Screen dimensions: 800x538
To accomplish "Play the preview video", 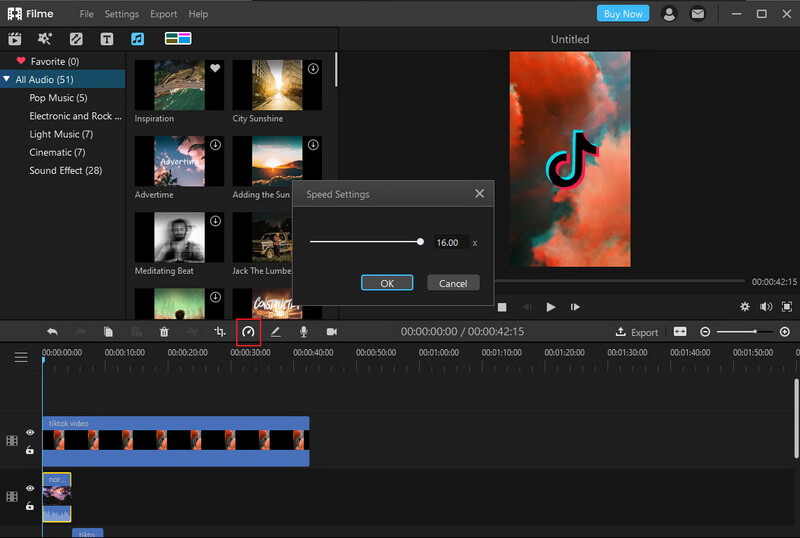I will pyautogui.click(x=551, y=307).
